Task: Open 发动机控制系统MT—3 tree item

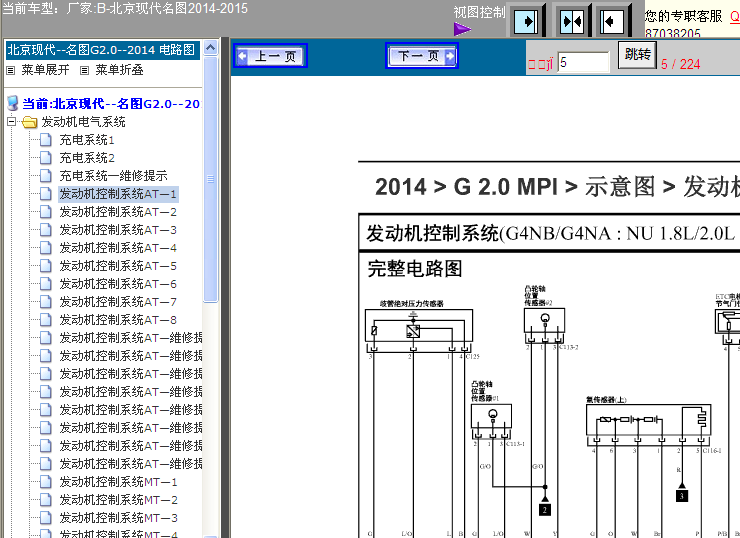Action: pyautogui.click(x=118, y=518)
